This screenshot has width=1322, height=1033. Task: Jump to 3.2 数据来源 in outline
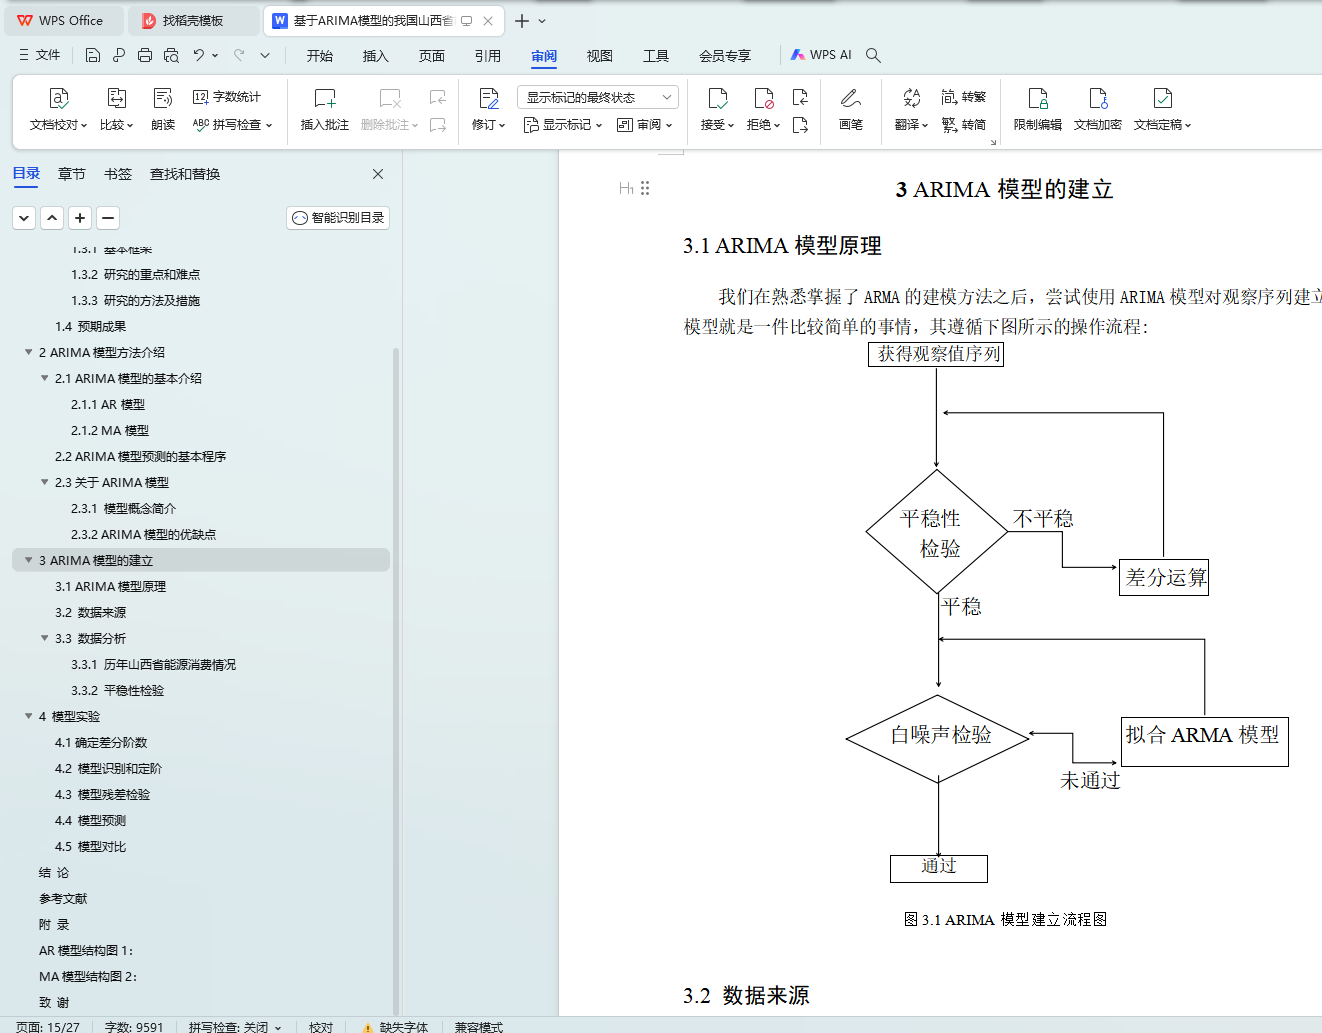[91, 612]
